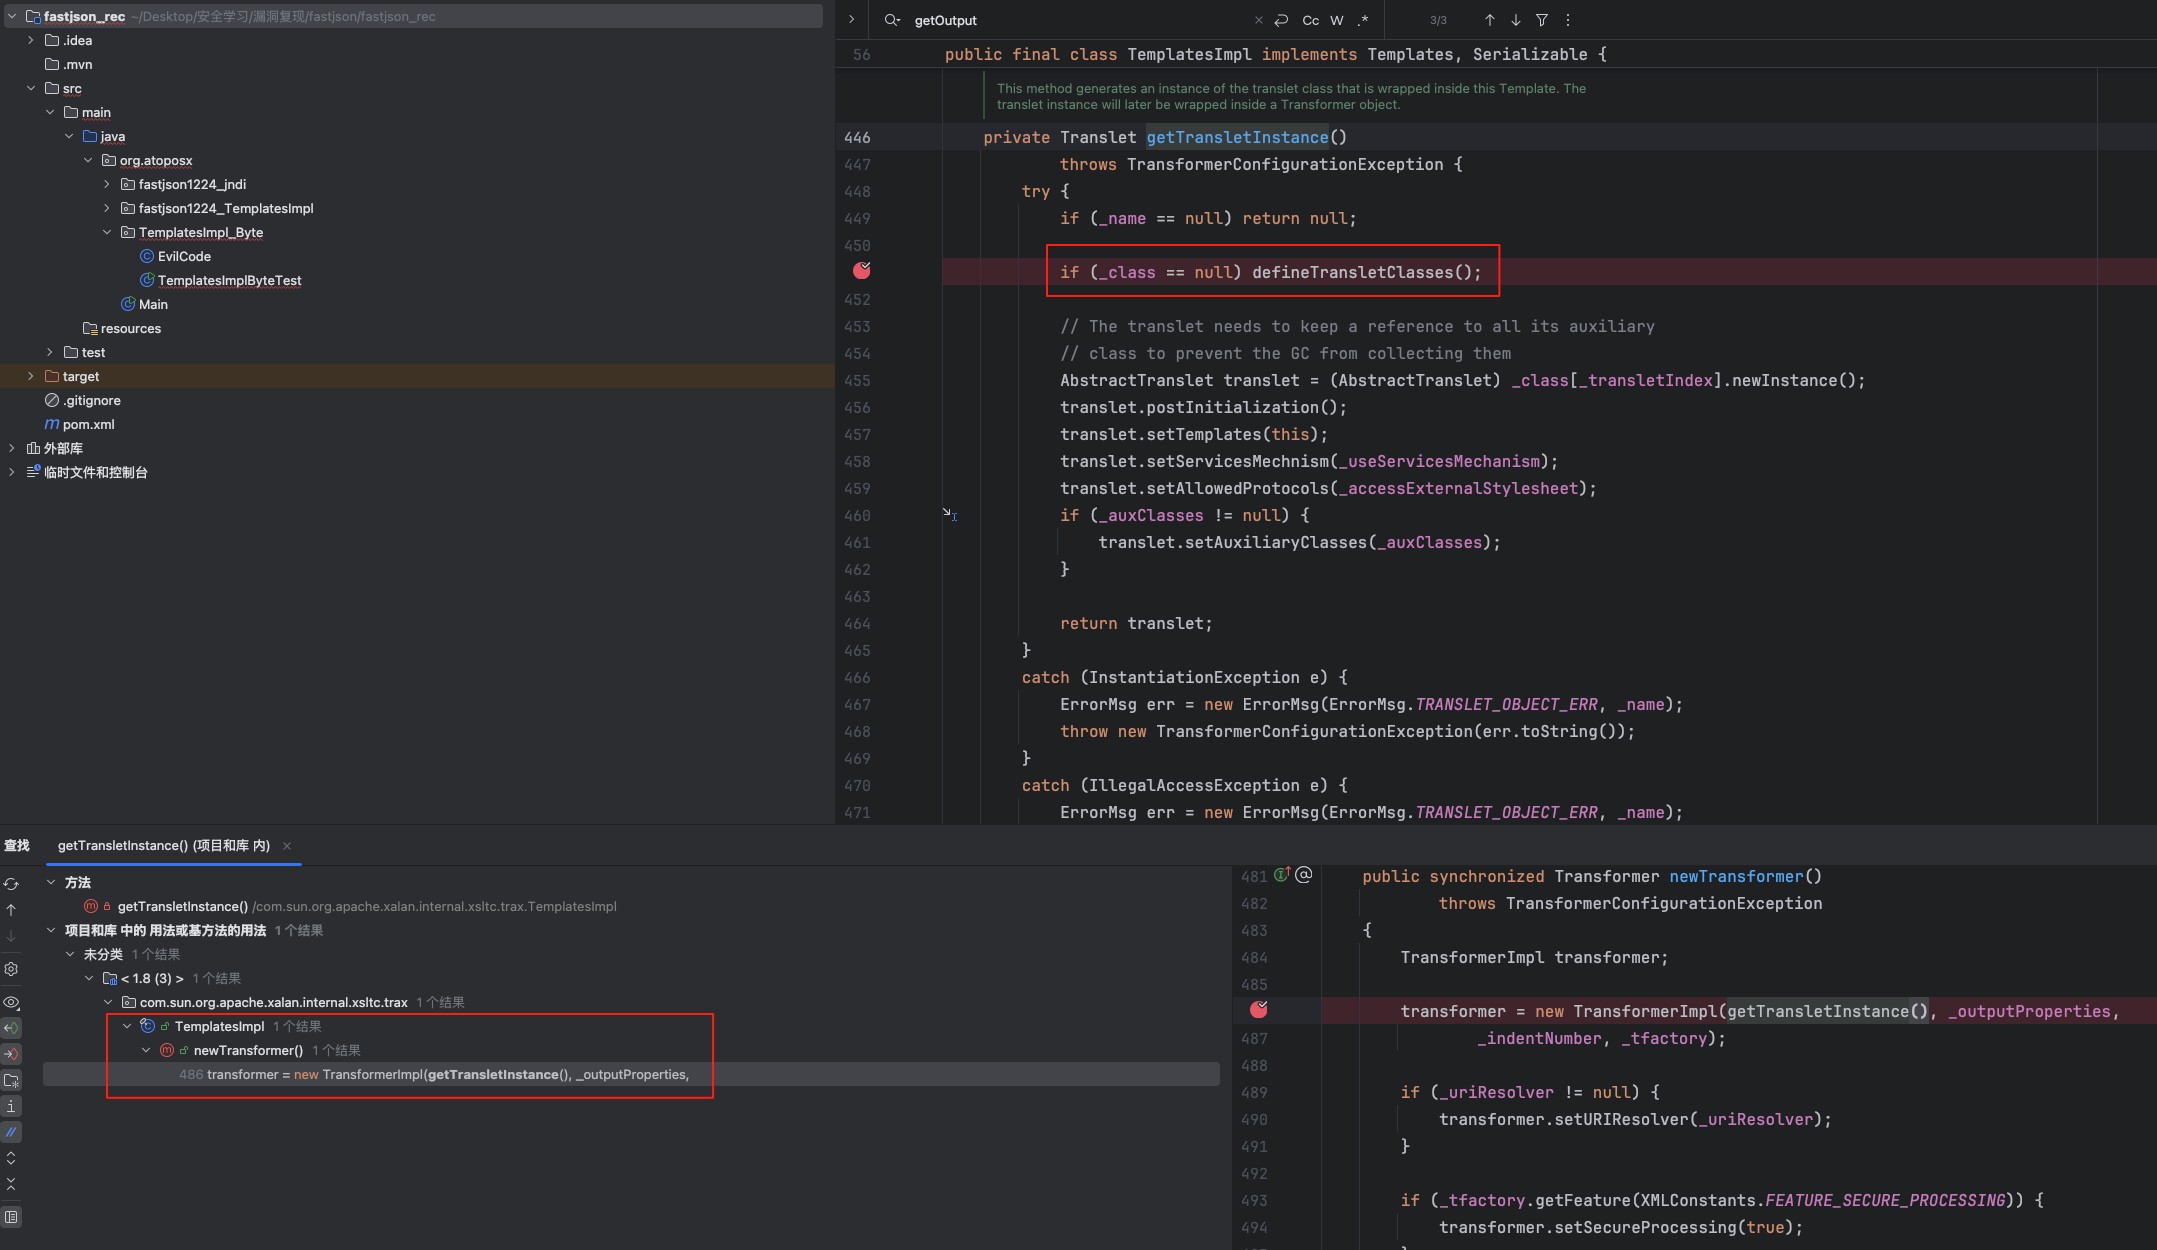This screenshot has height=1250, width=2157.
Task: Toggle group by module folder icon
Action: [11, 1080]
